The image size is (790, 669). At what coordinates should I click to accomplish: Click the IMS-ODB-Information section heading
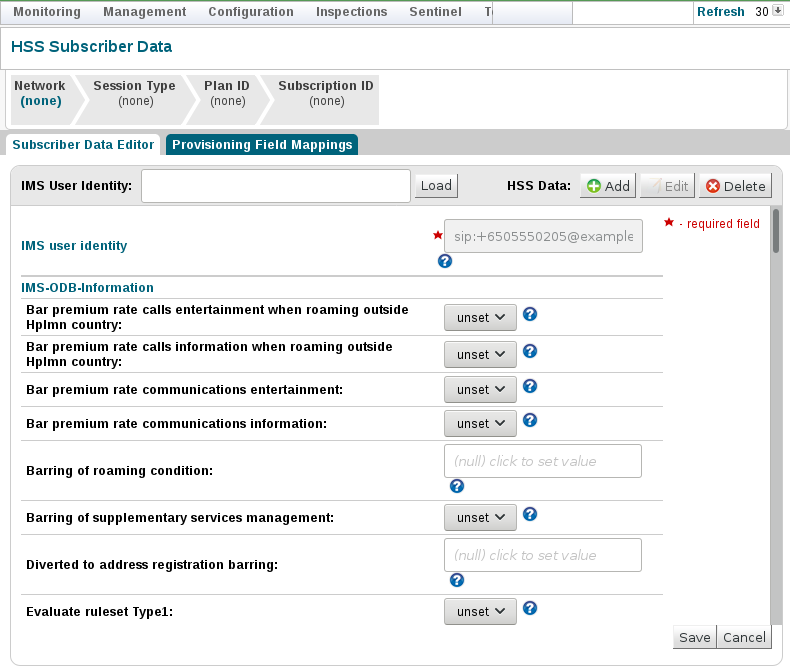[x=87, y=288]
